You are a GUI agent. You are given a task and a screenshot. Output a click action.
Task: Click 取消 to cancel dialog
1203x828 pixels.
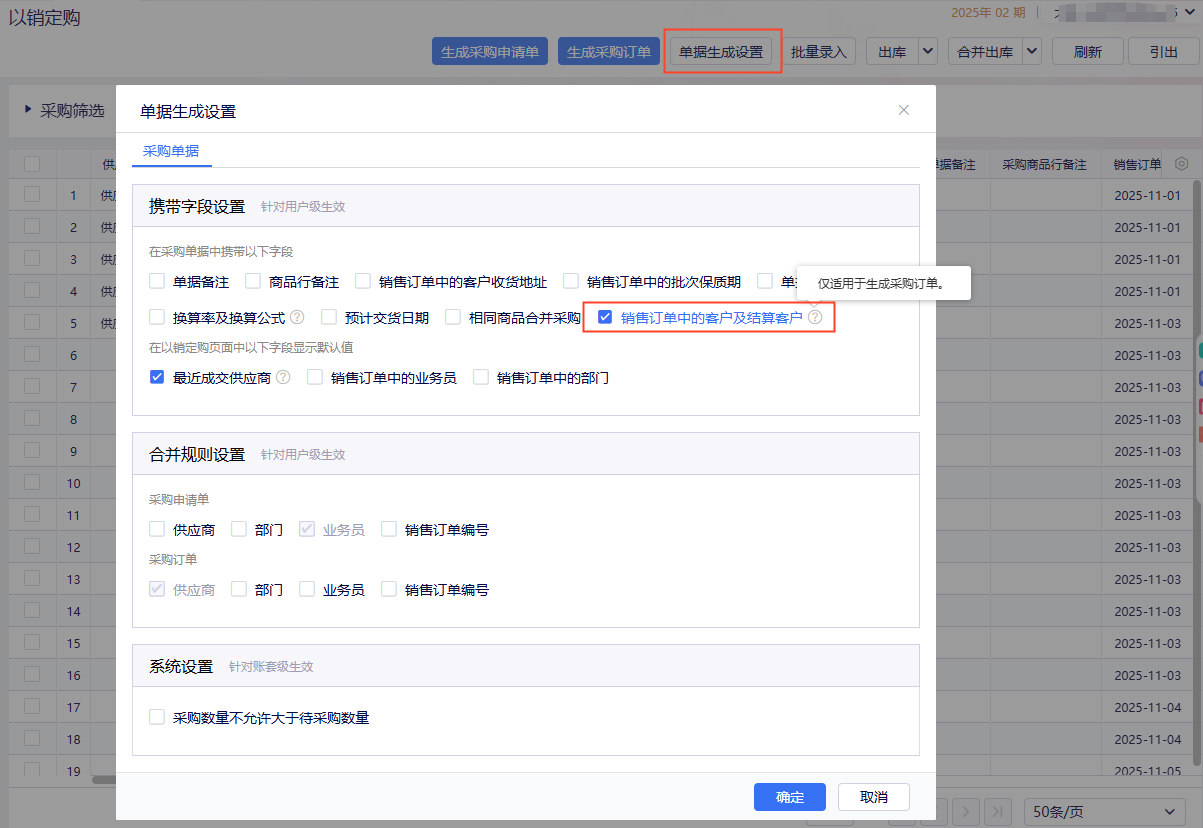(874, 797)
